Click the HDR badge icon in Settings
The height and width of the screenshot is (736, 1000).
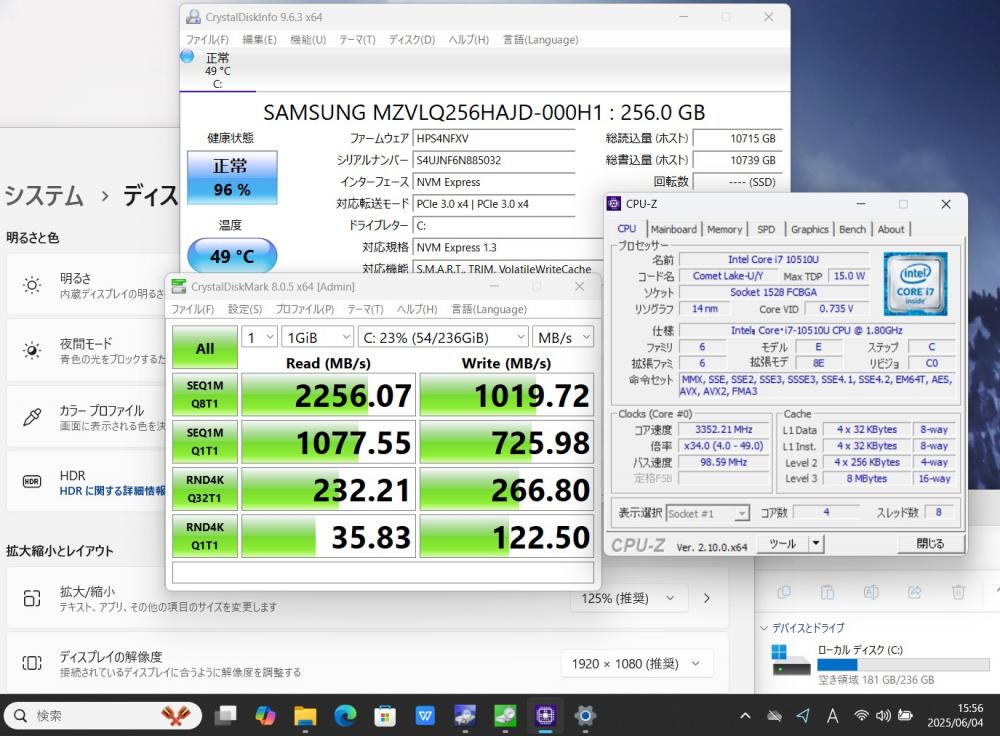pyautogui.click(x=32, y=482)
